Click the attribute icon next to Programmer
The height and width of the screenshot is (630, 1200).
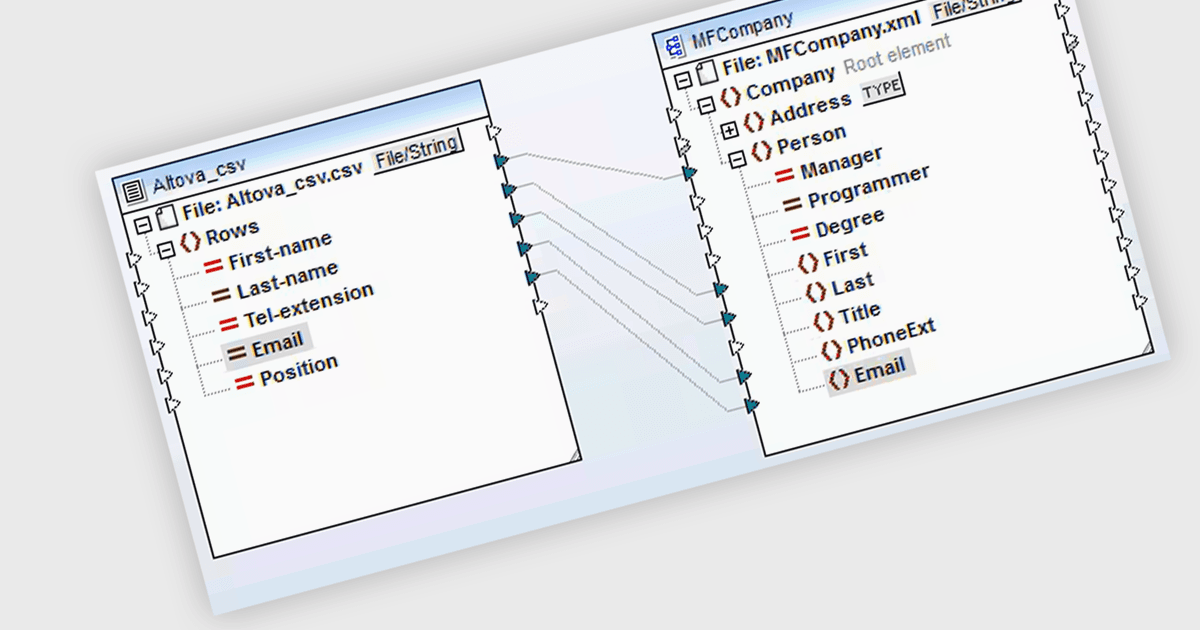(792, 204)
